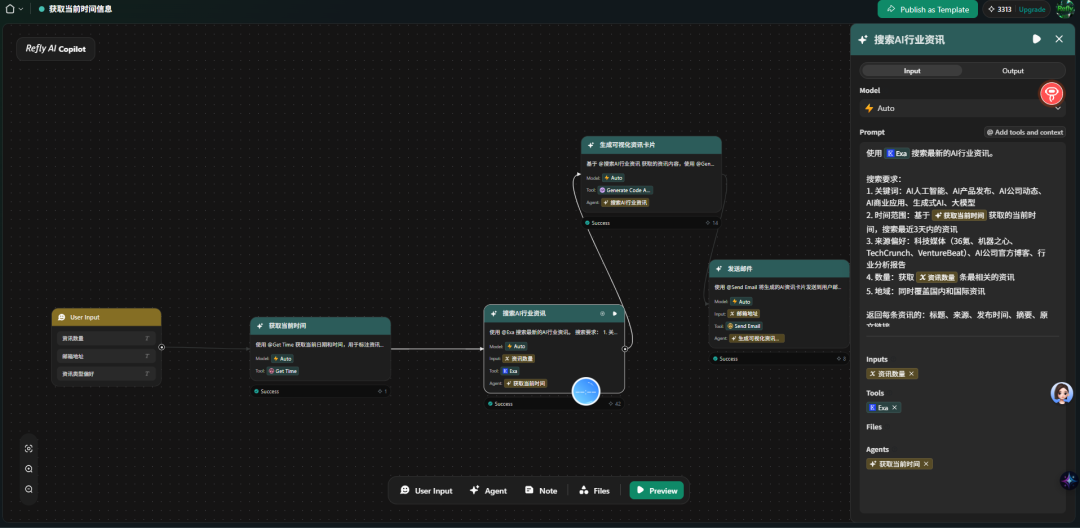Click the Upgrade link
This screenshot has height=528, width=1080.
(x=1032, y=9)
